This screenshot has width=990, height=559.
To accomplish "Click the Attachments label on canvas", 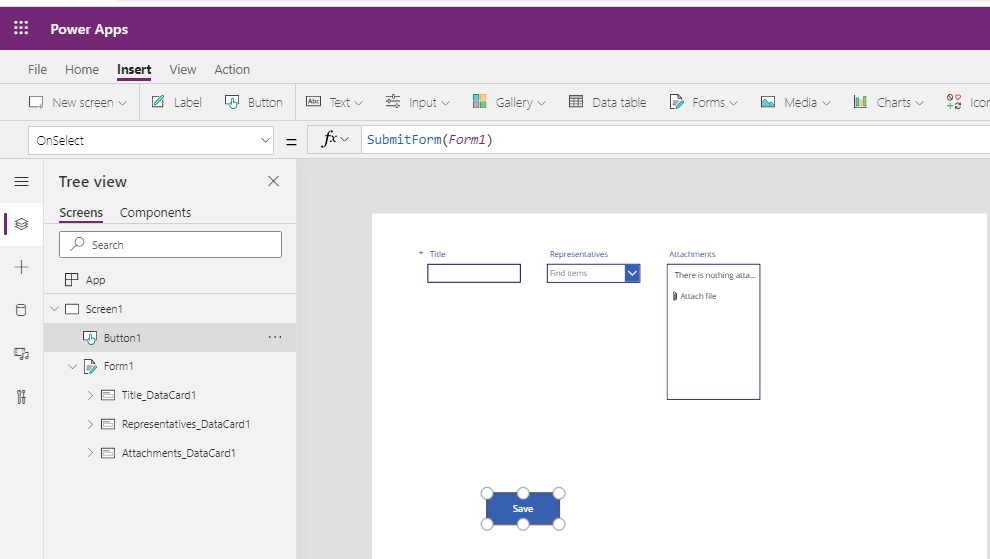I will (692, 254).
